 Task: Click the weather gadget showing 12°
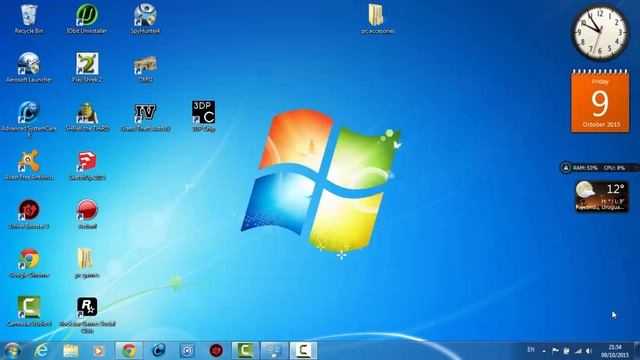(602, 197)
